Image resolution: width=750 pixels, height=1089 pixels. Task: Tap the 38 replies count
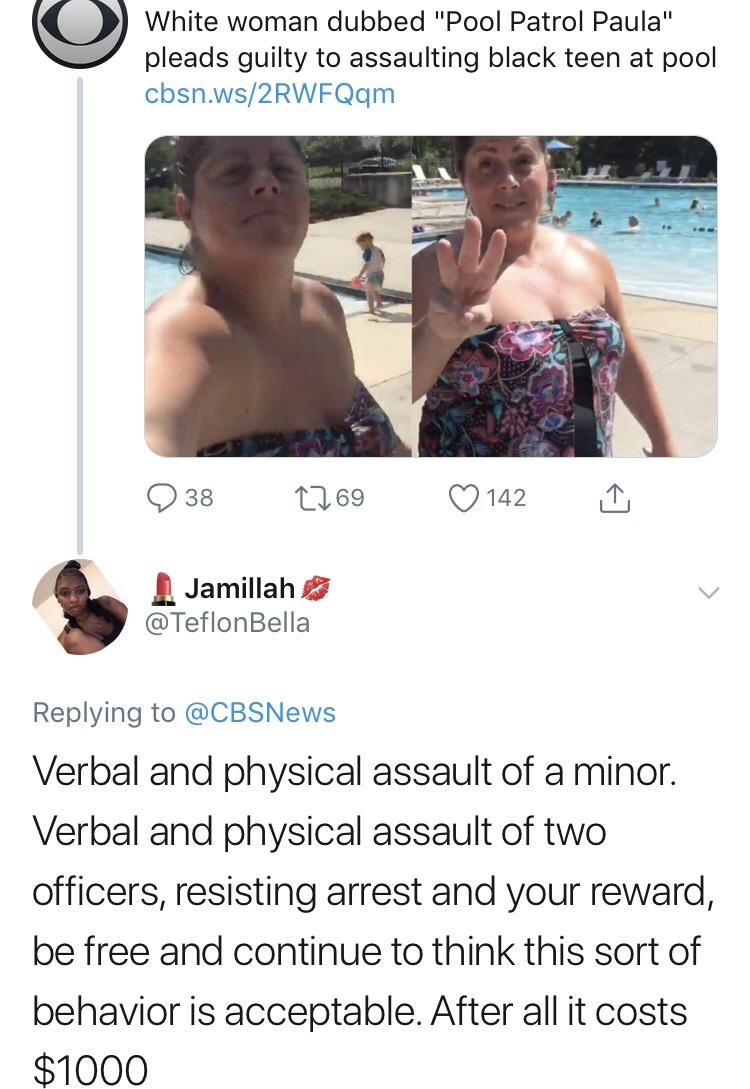[199, 498]
